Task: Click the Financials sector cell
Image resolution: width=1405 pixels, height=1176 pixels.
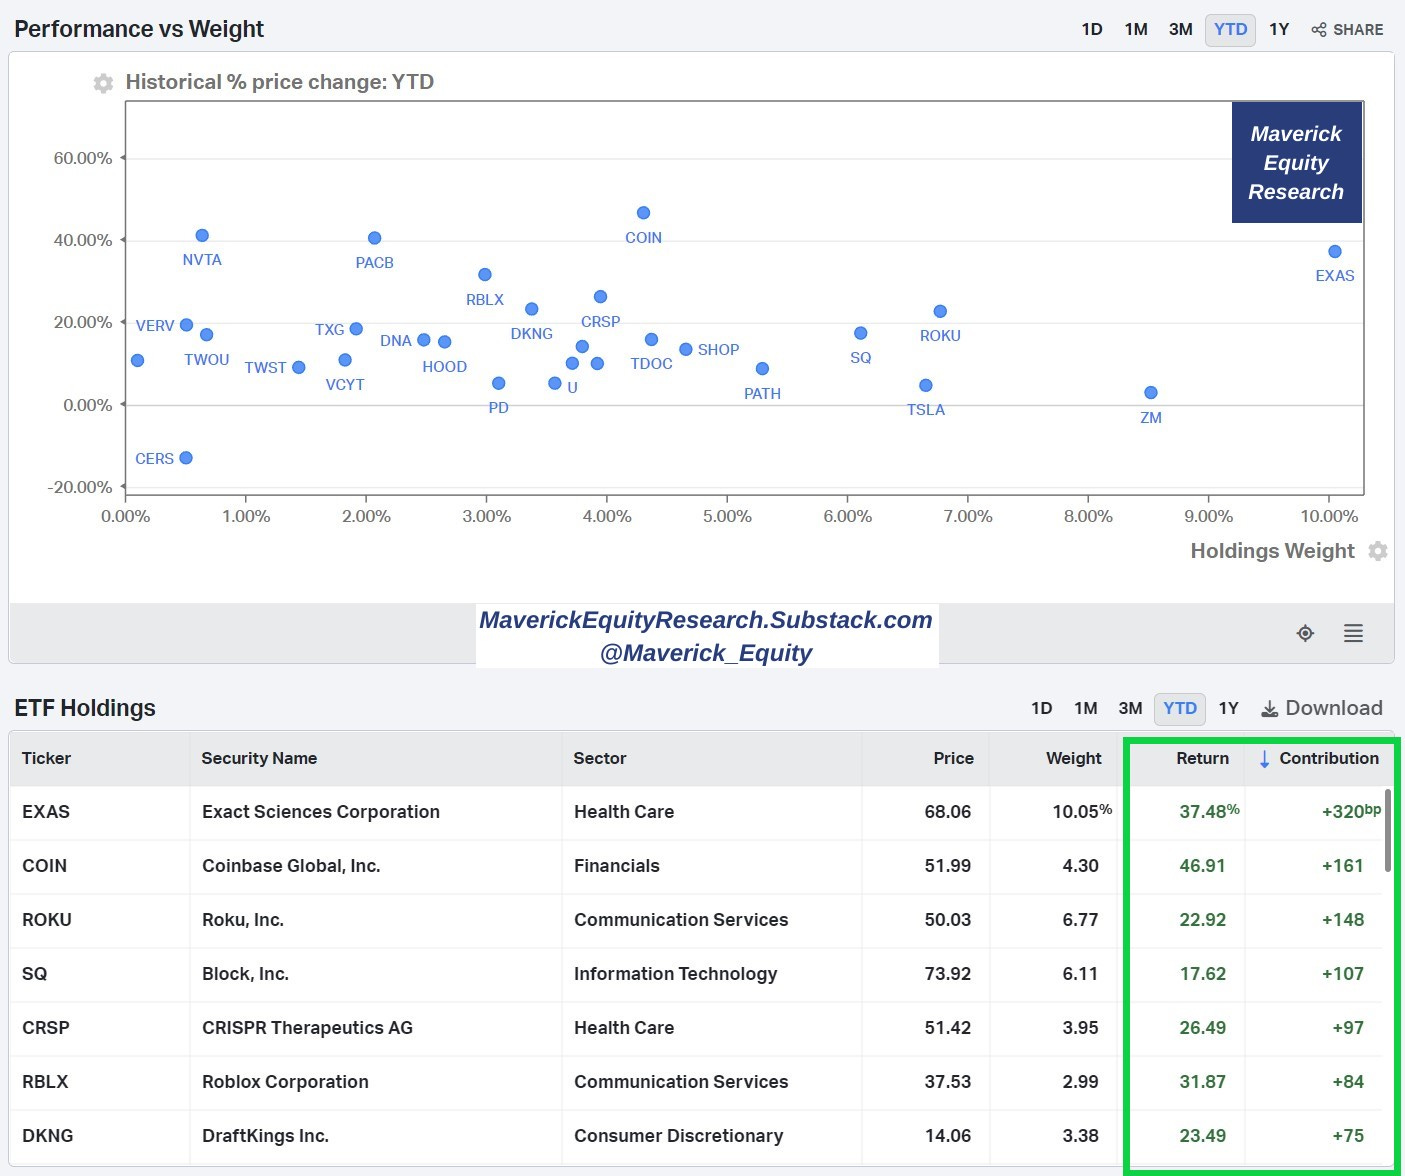Action: point(617,866)
